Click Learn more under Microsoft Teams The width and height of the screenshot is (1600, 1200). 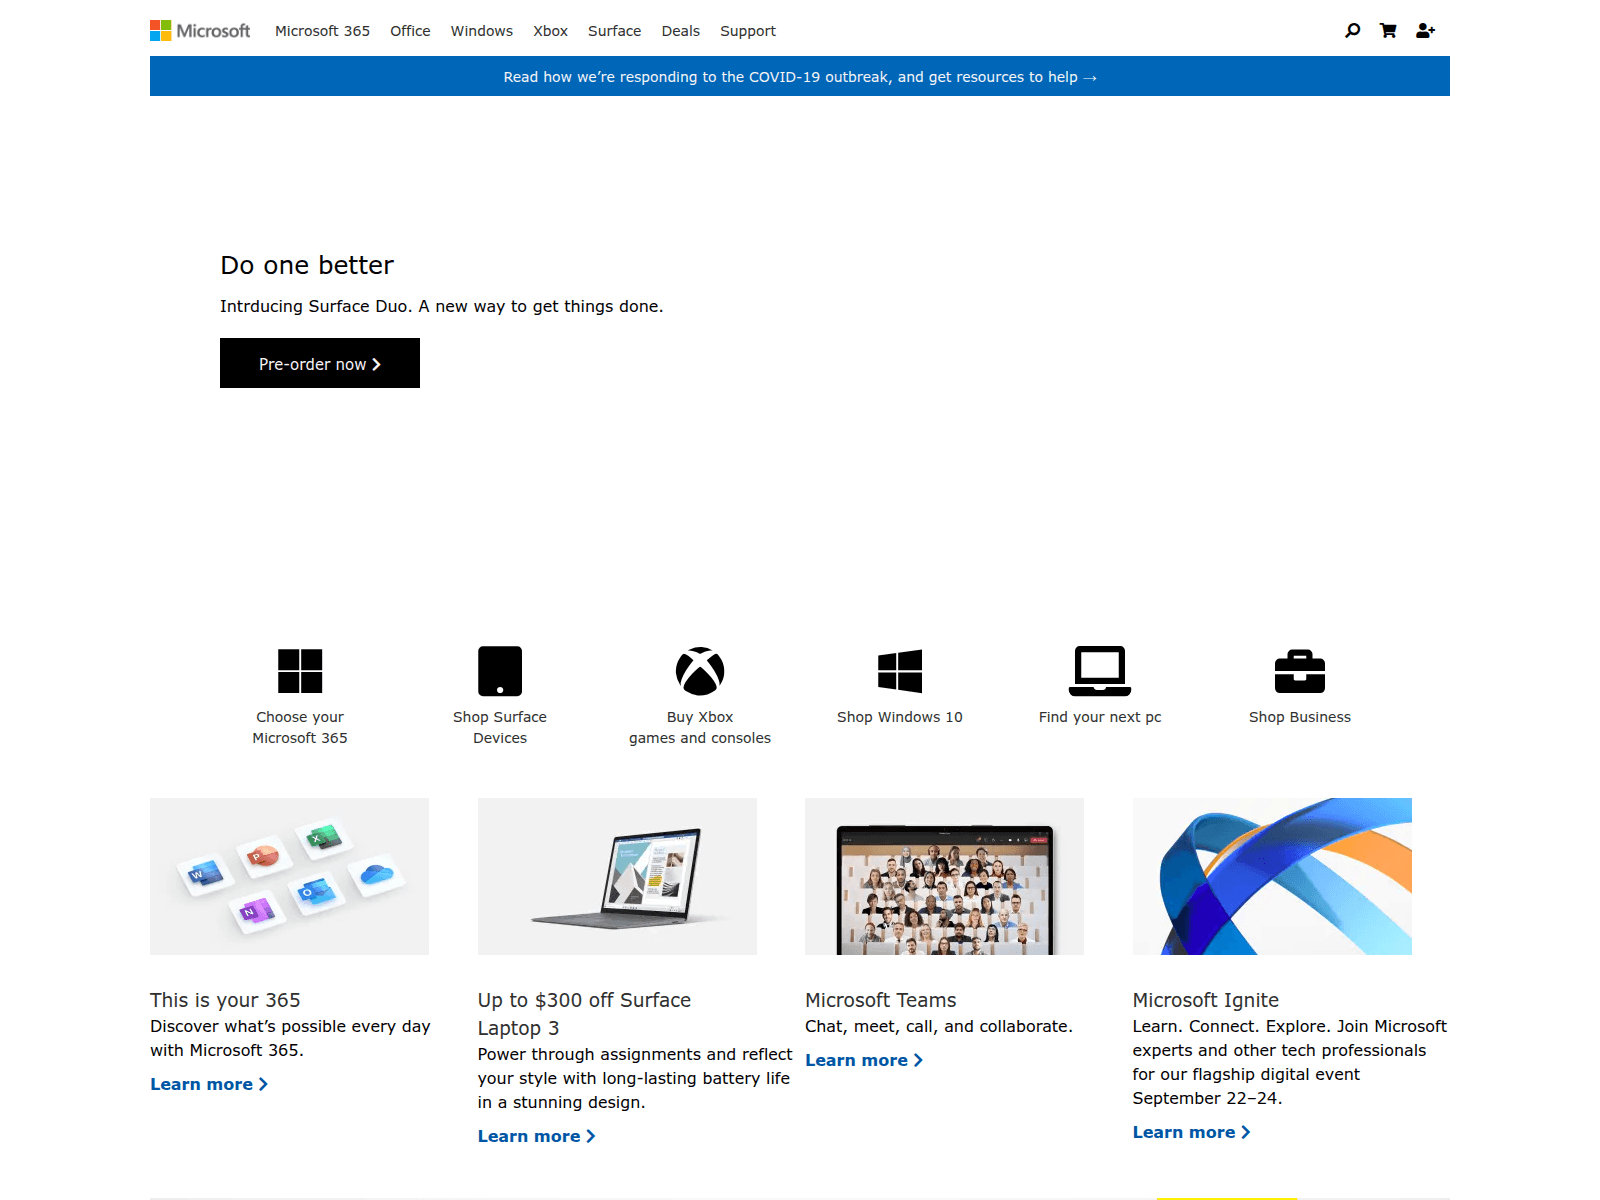point(864,1060)
